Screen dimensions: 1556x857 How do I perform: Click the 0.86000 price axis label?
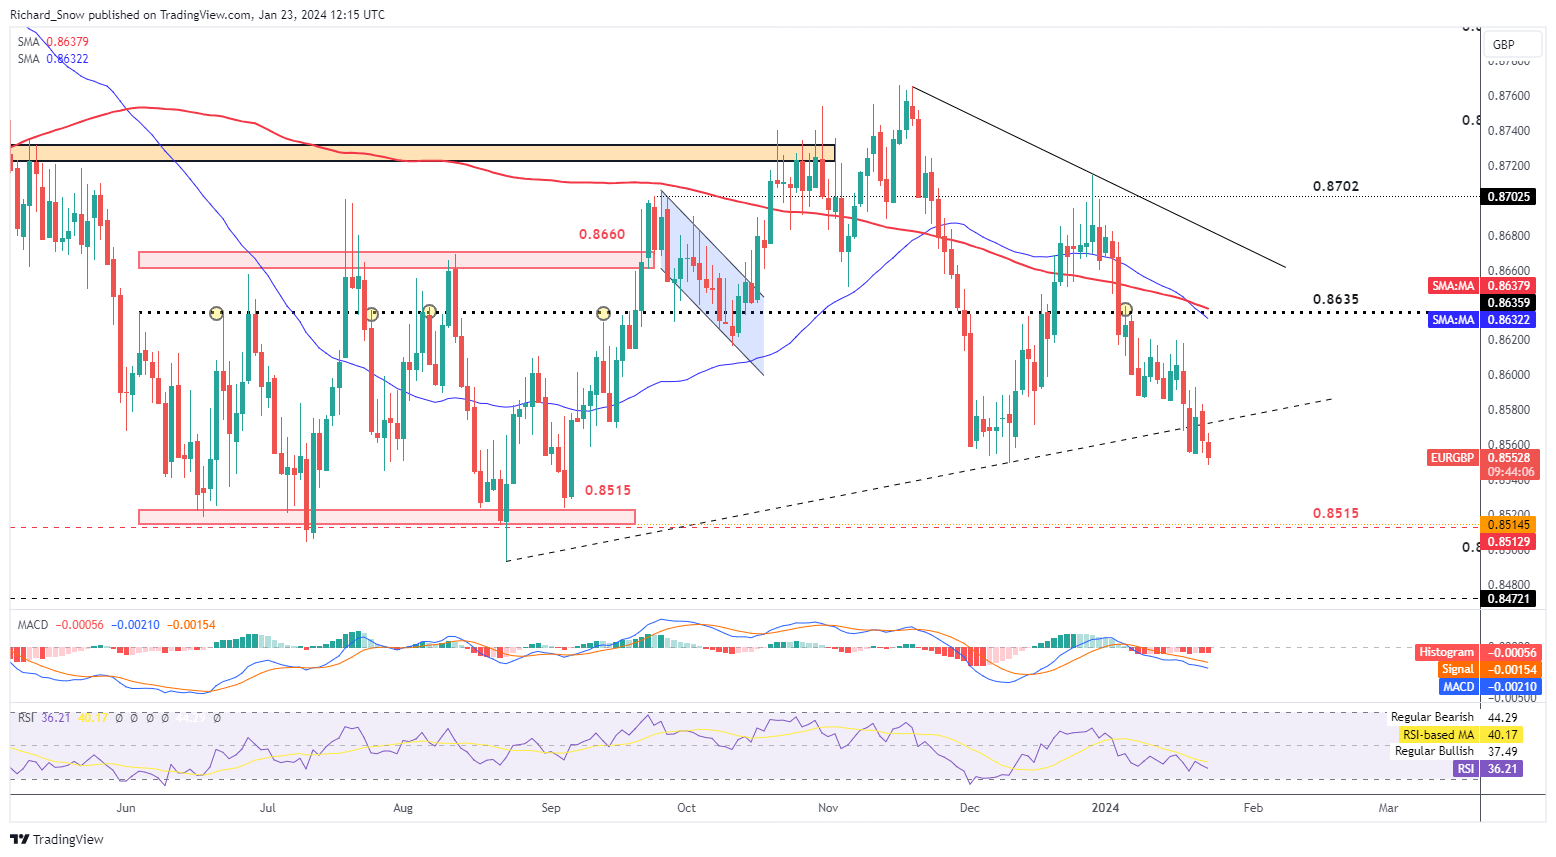(1509, 375)
